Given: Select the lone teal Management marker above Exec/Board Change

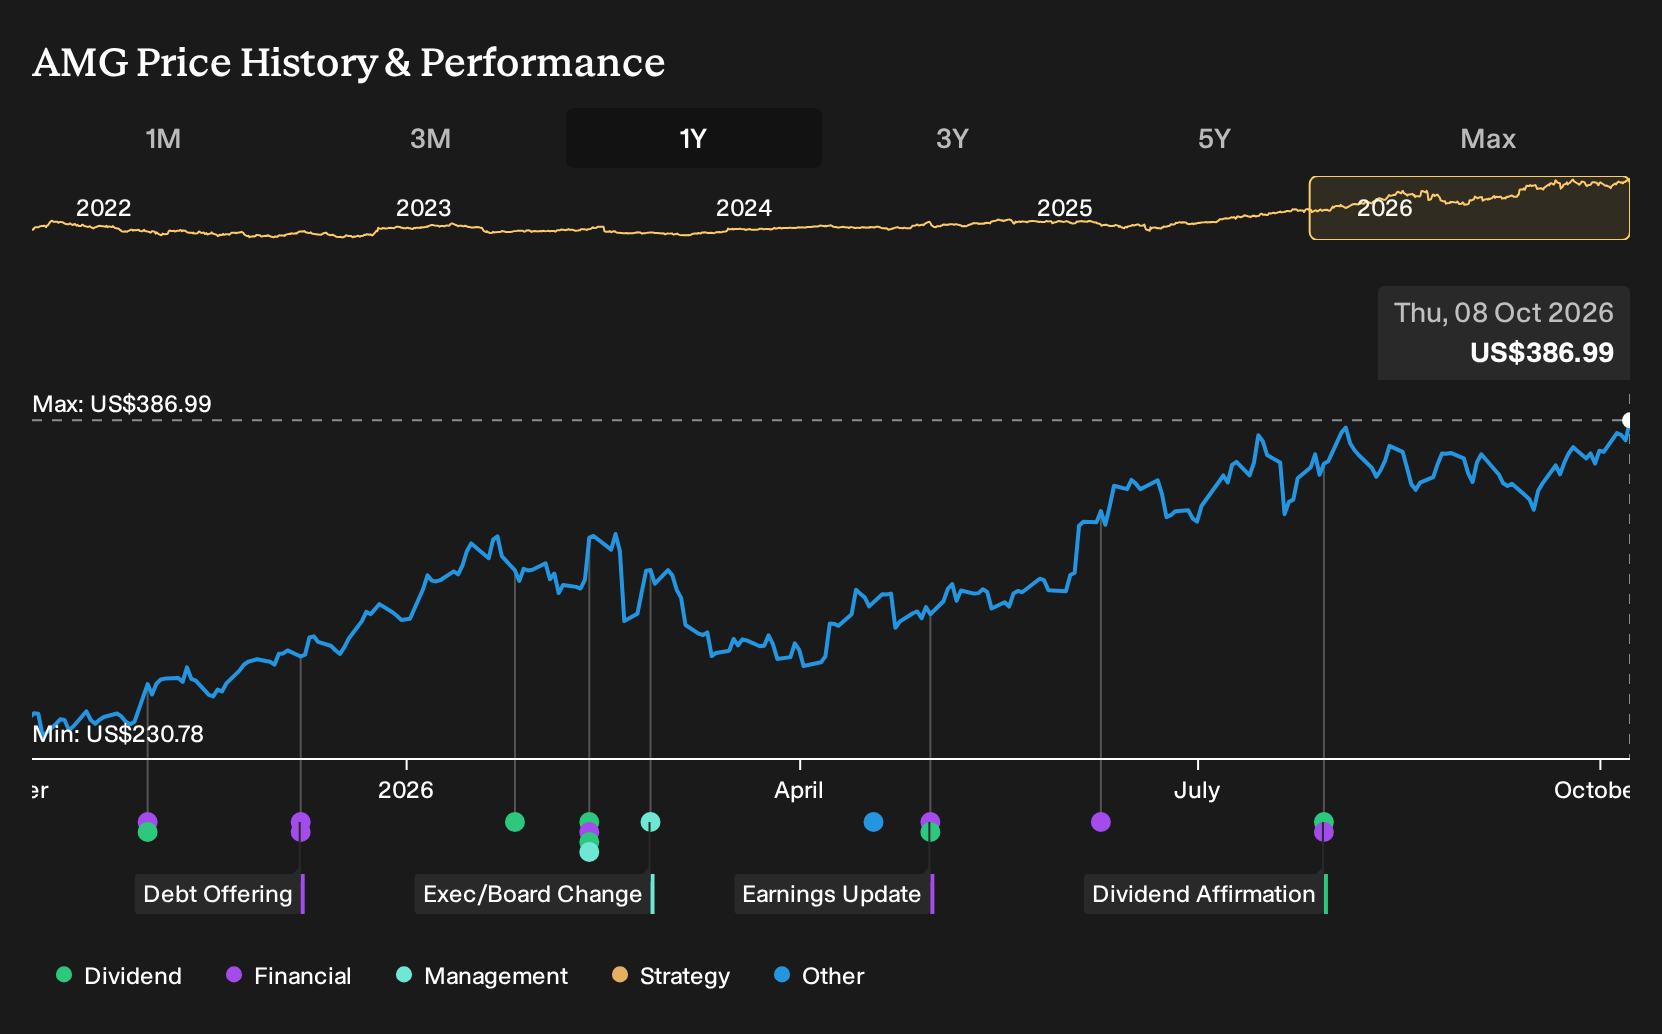Looking at the screenshot, I should pos(650,822).
